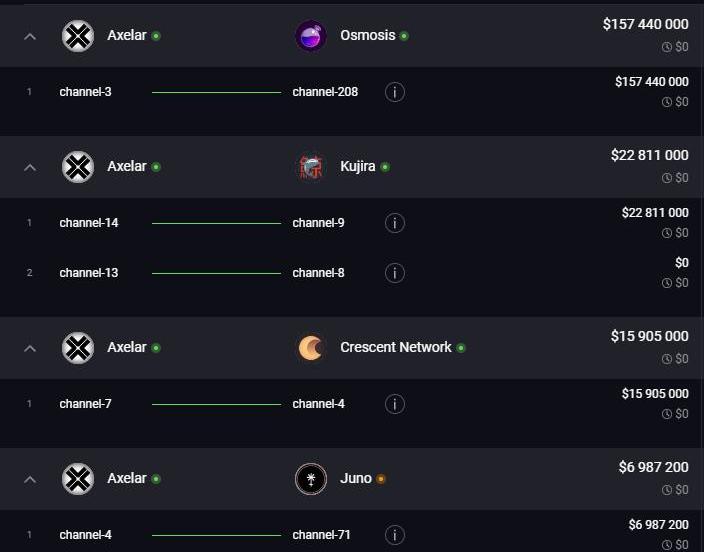
Task: Collapse the Axelar–Crescent Network channel group
Action: pyautogui.click(x=30, y=348)
